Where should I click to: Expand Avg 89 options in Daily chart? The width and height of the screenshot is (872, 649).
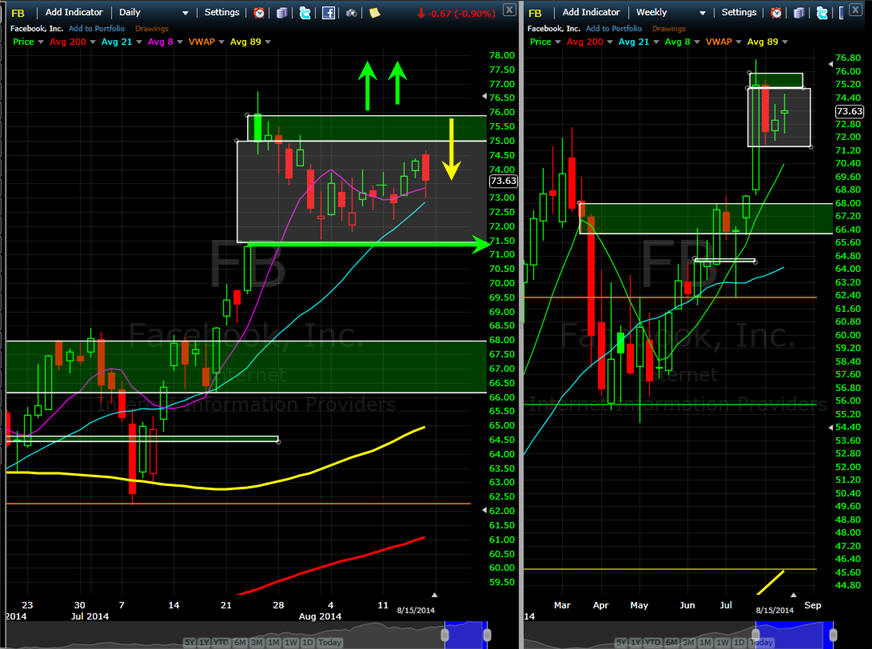[268, 42]
